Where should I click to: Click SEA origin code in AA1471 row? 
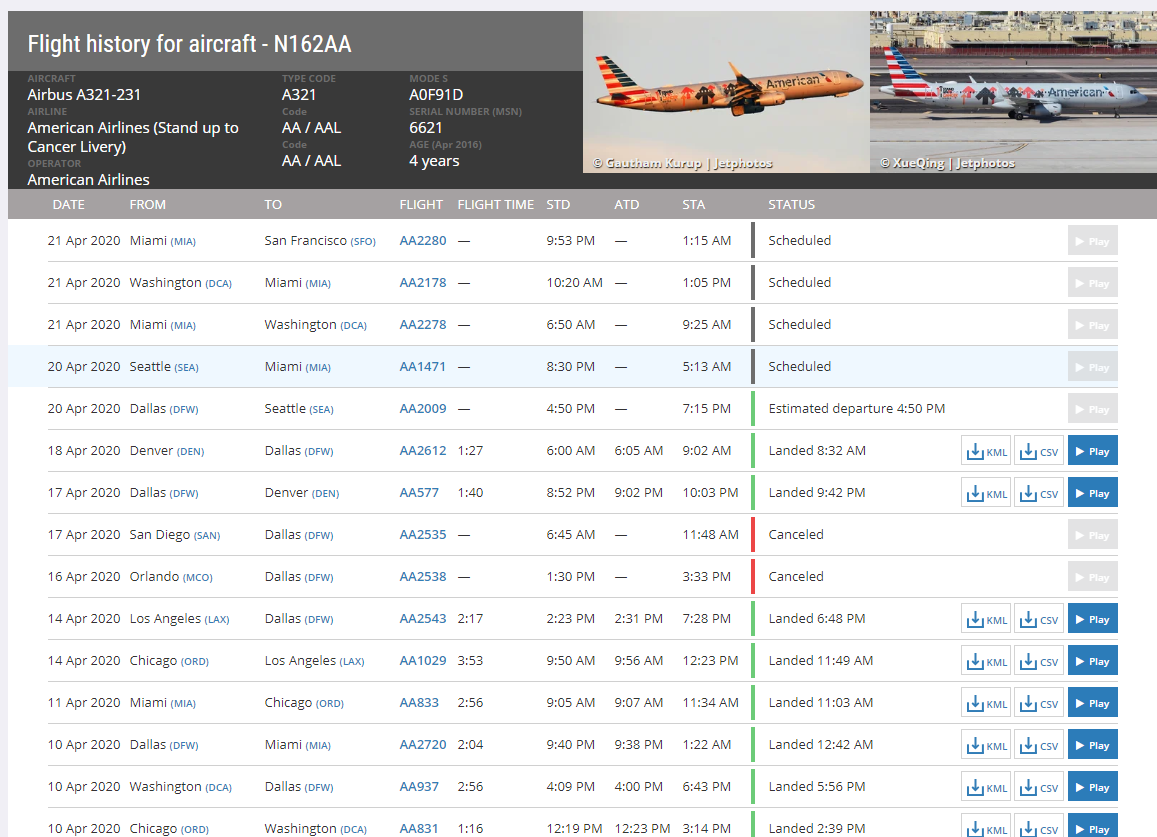(187, 368)
